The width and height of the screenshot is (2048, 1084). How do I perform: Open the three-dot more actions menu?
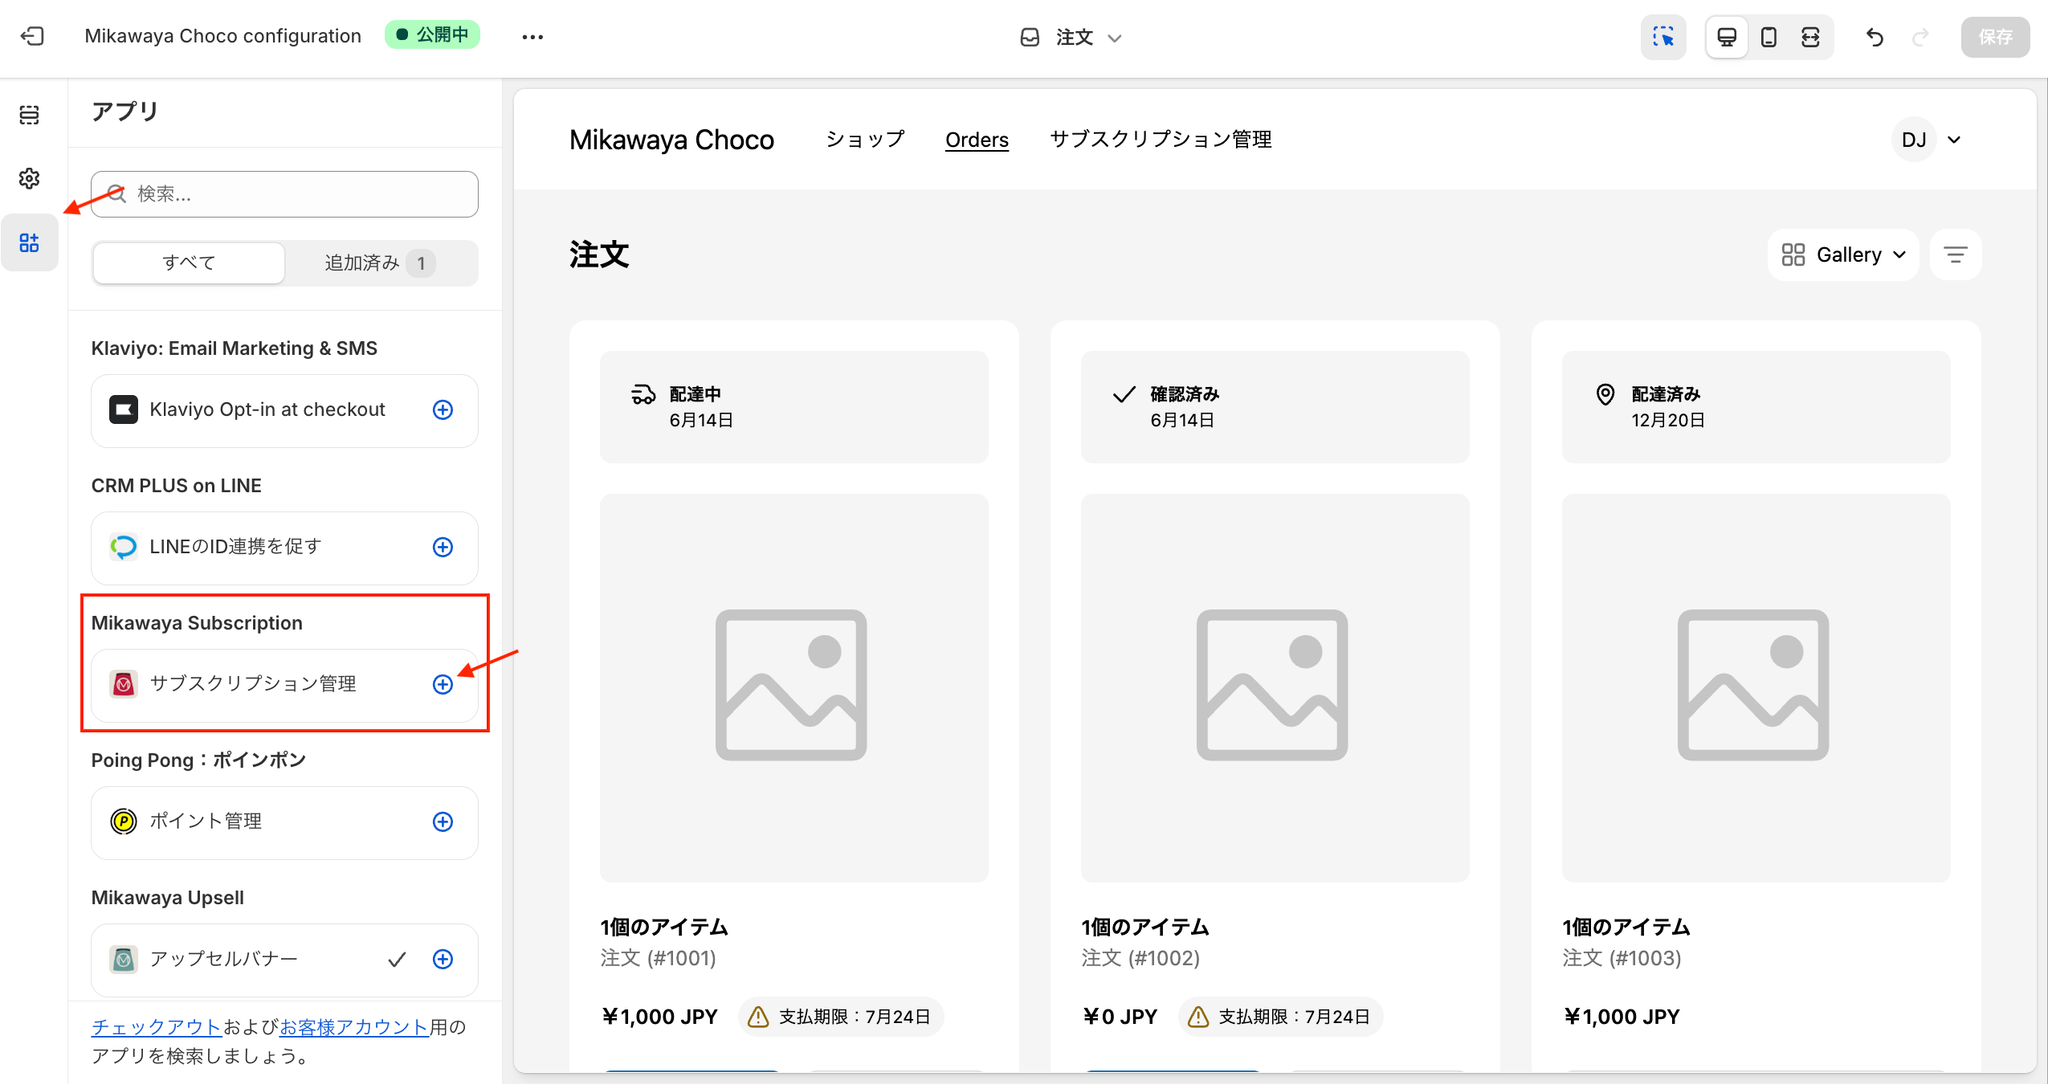click(532, 37)
